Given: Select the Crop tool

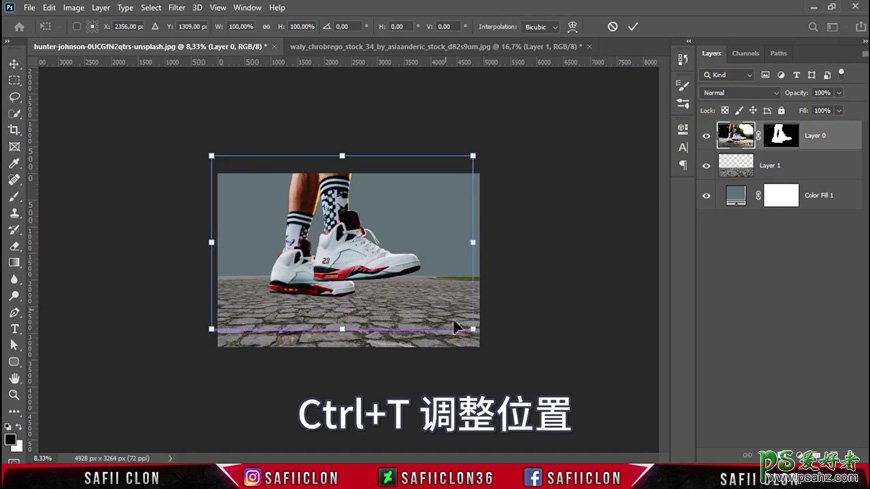Looking at the screenshot, I should tap(14, 130).
